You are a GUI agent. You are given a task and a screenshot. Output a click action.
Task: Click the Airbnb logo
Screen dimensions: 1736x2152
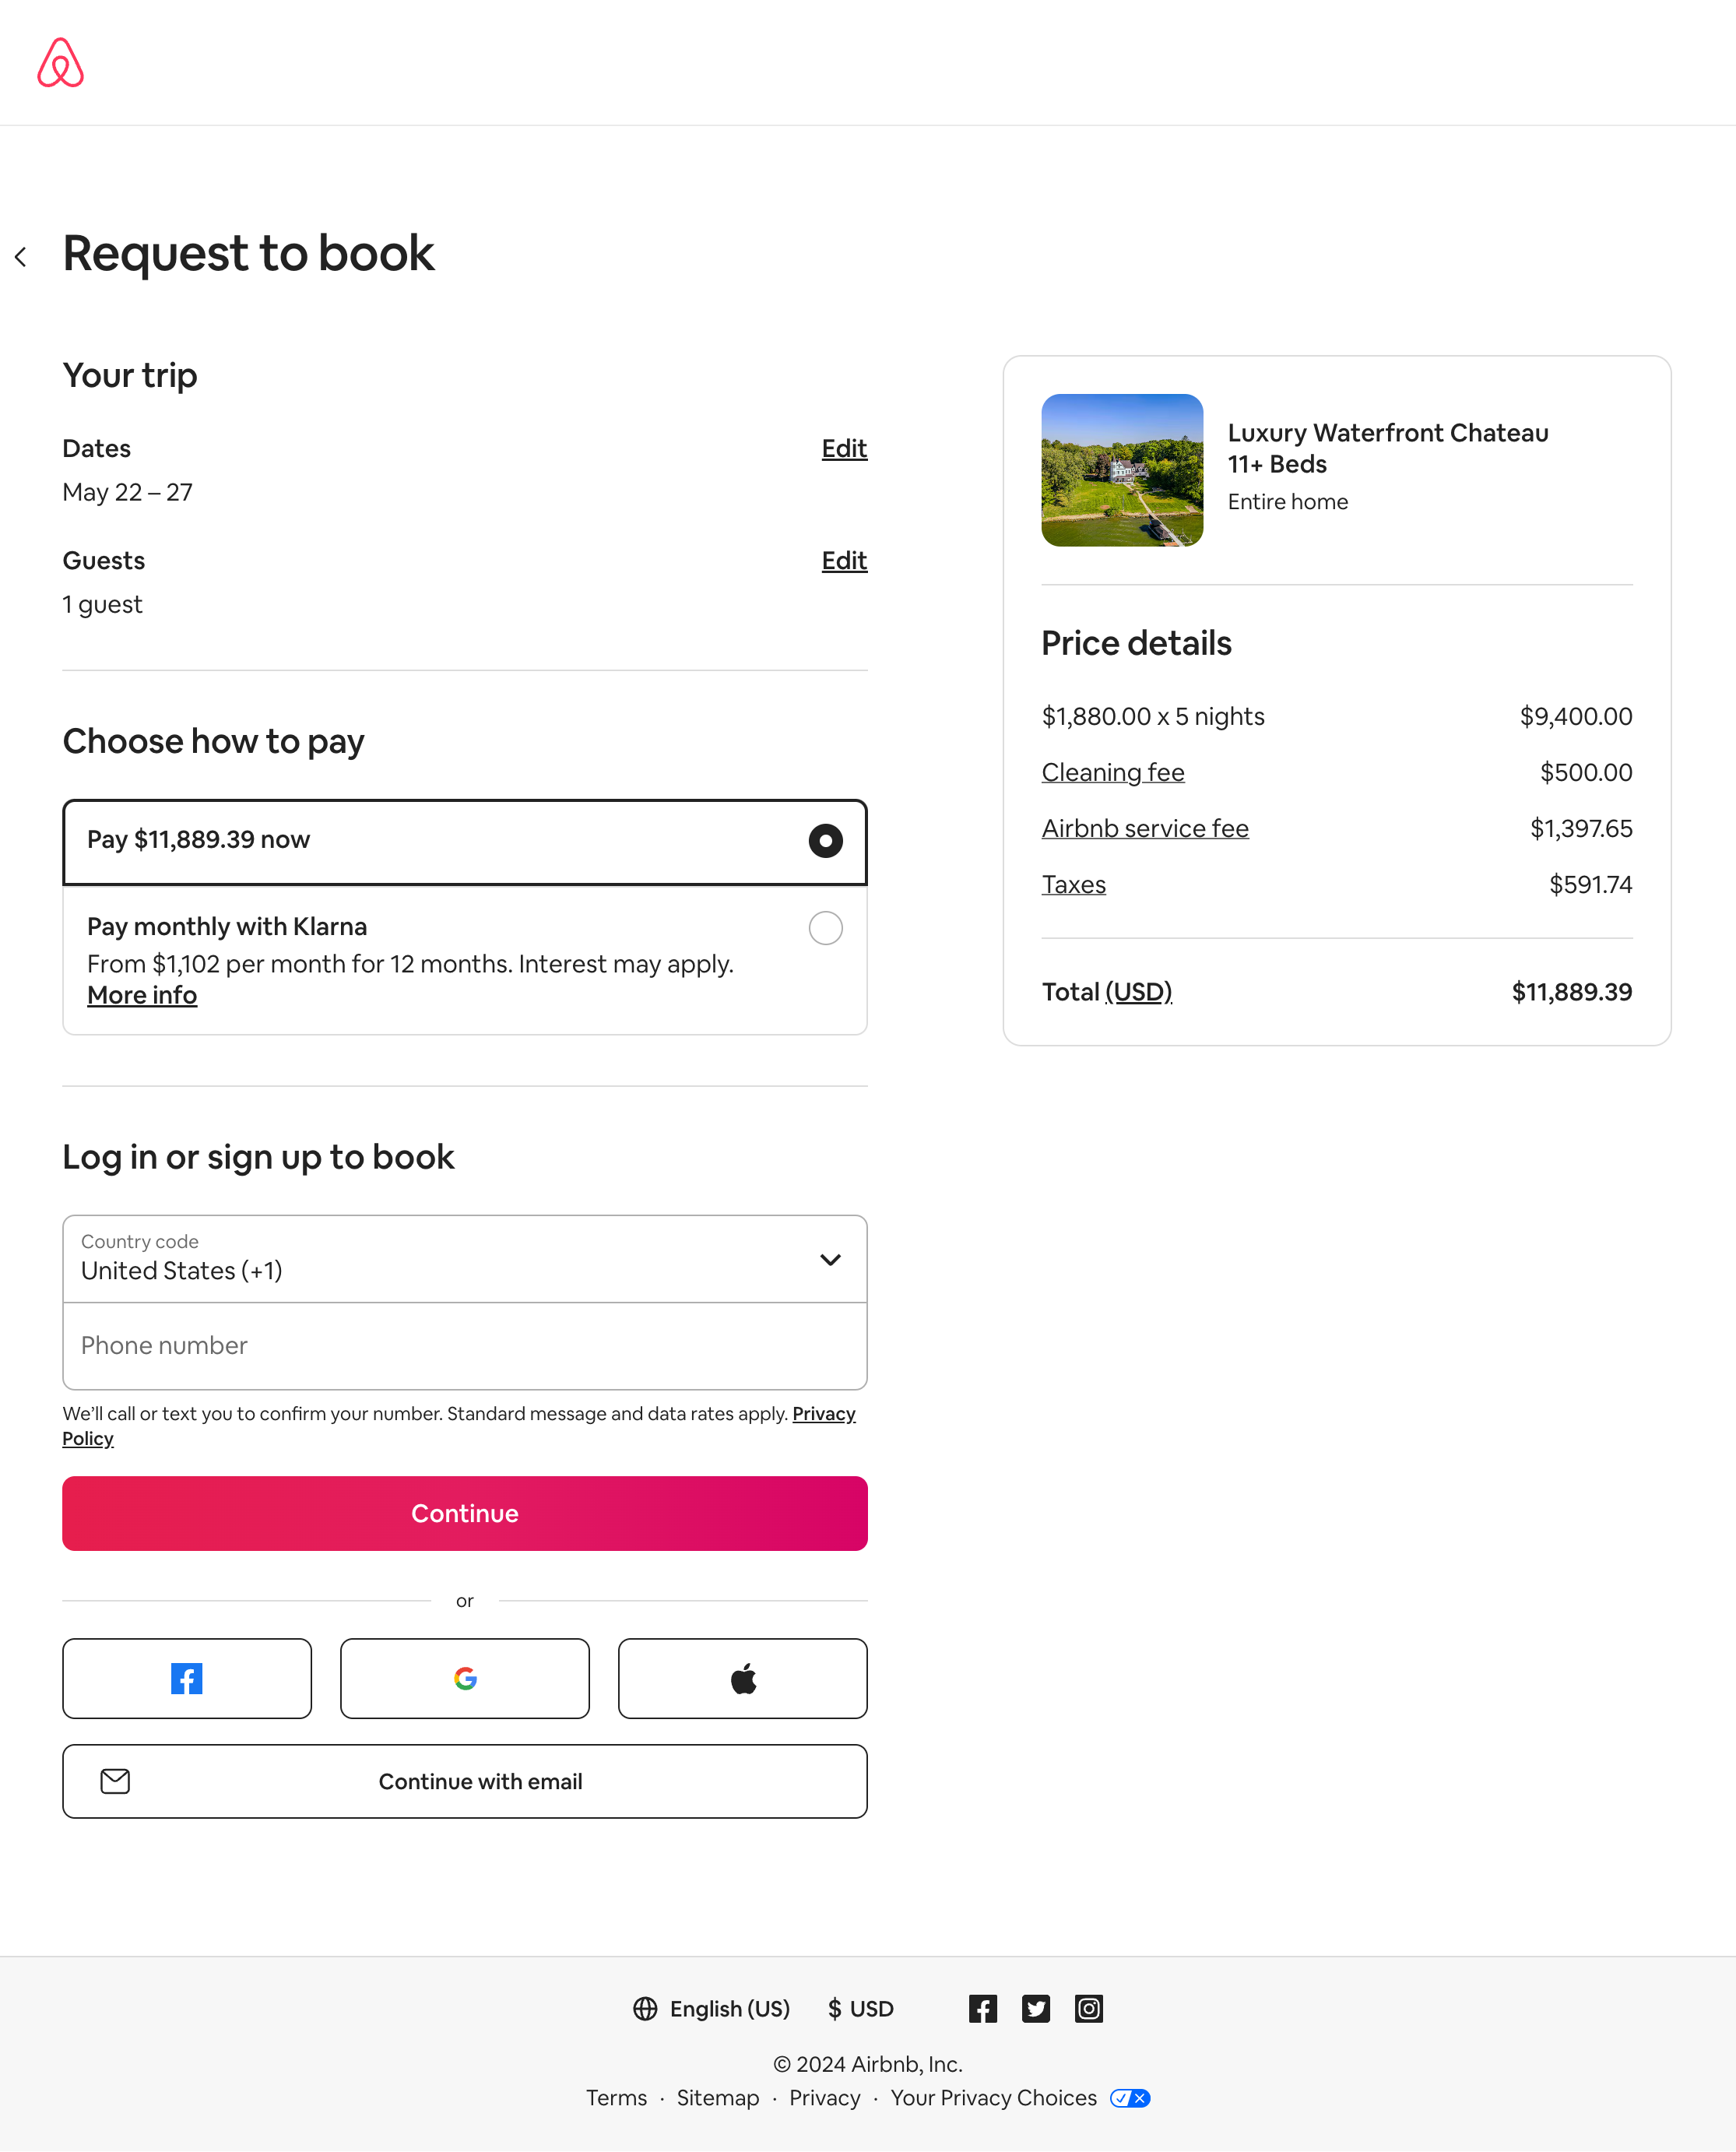[60, 63]
